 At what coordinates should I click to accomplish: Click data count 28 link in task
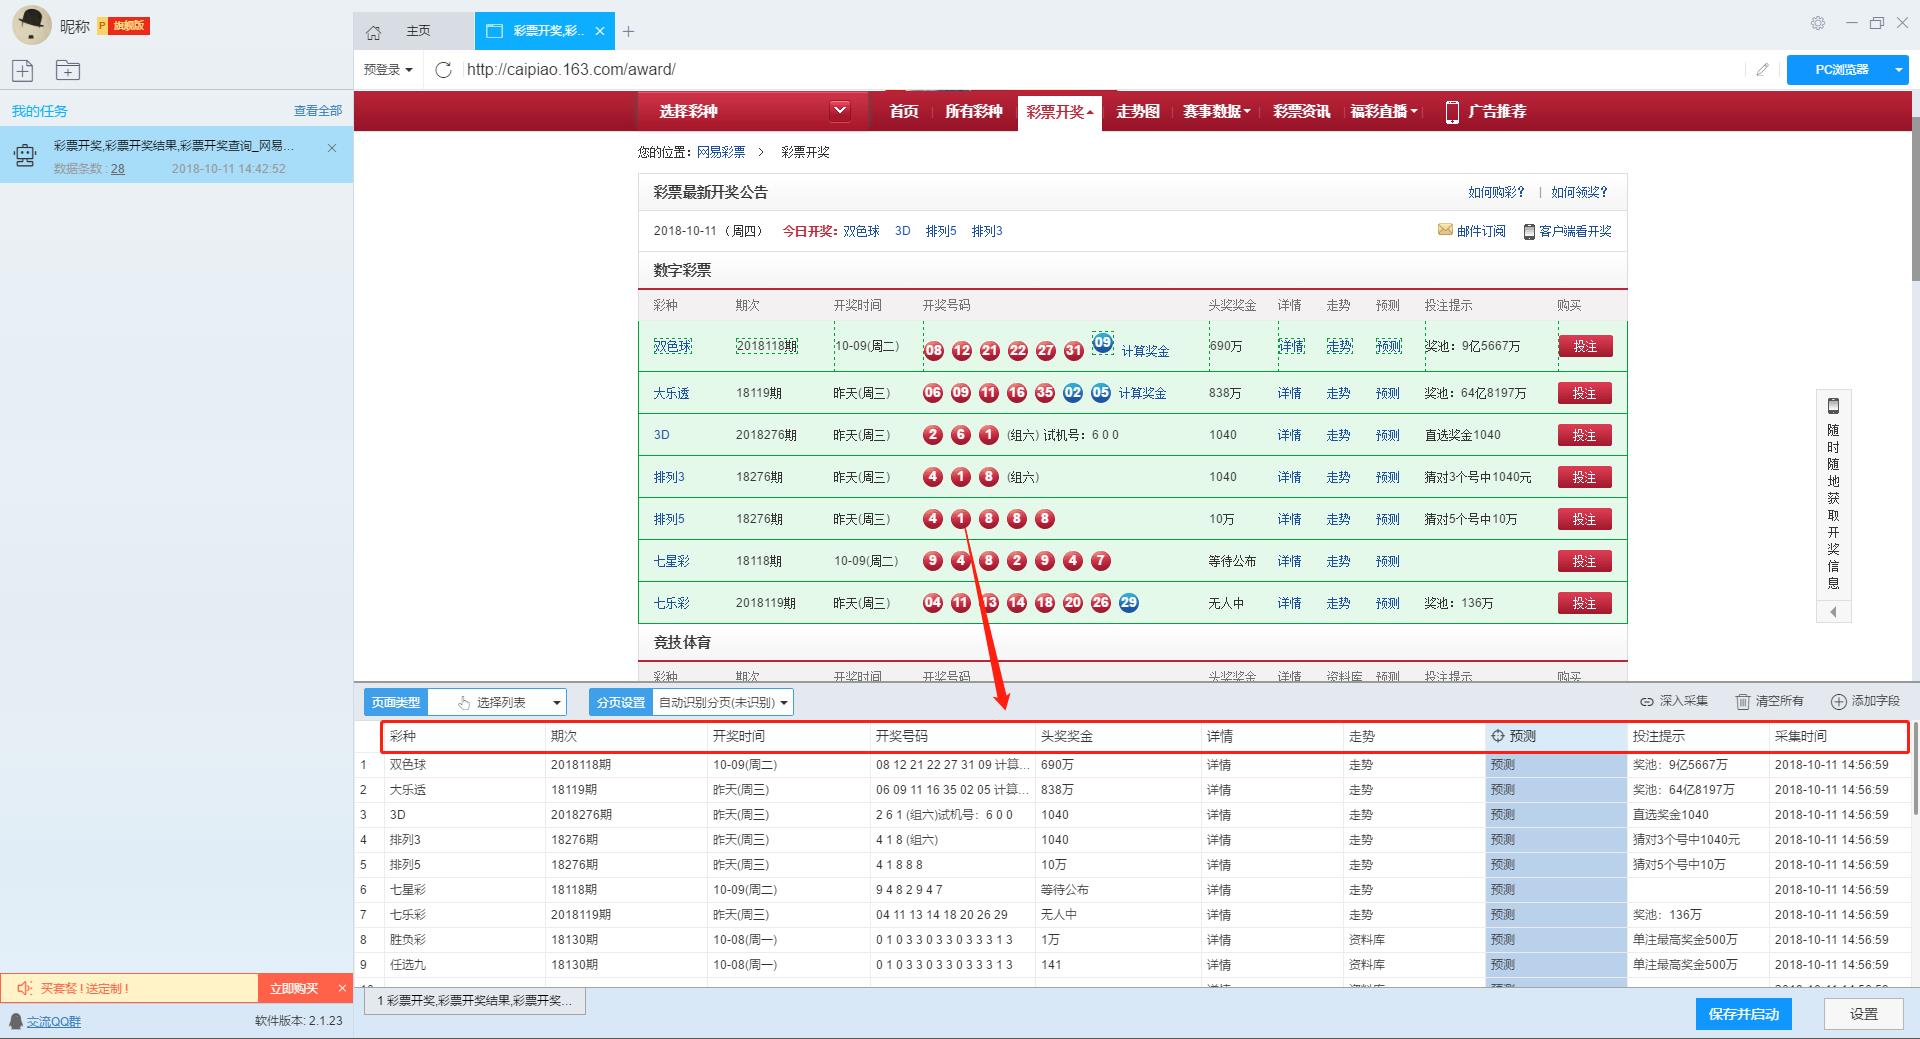click(x=118, y=169)
